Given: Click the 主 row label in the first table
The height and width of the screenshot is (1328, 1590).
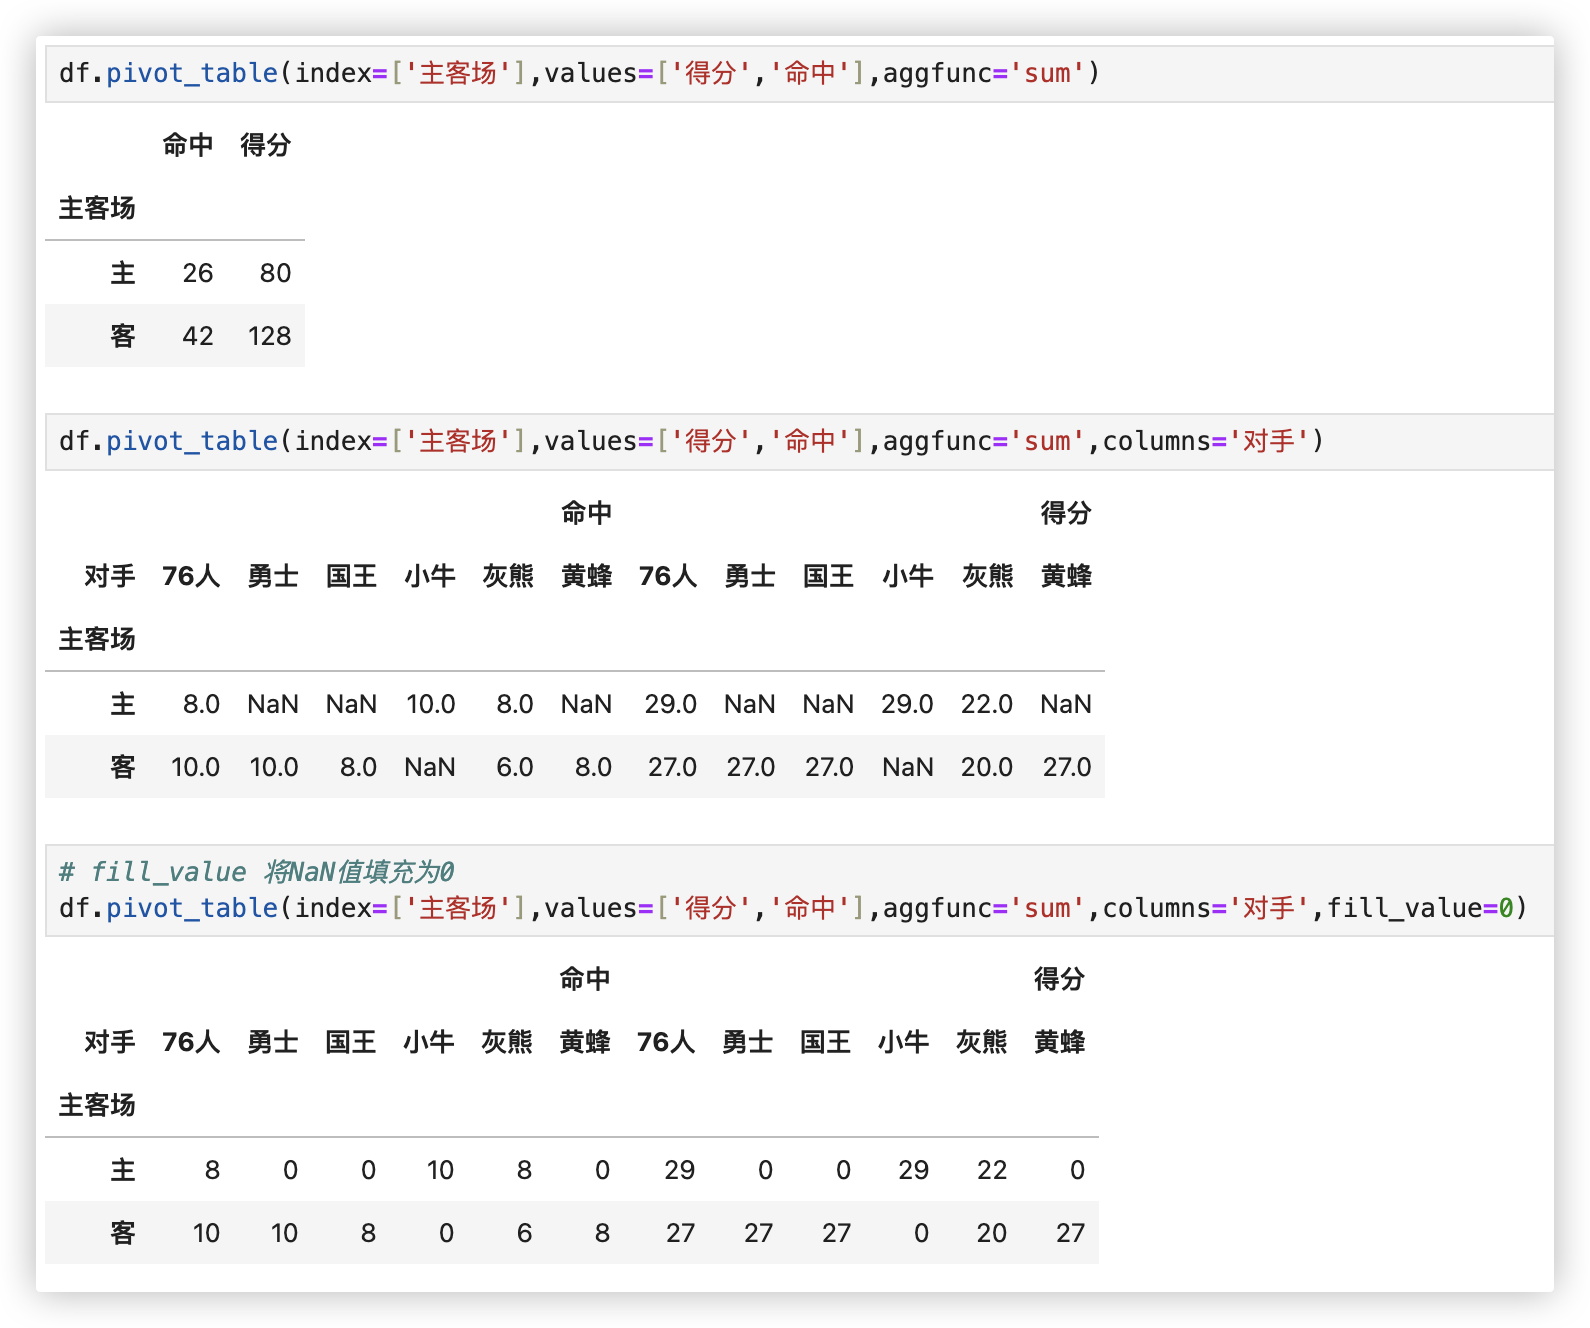Looking at the screenshot, I should pyautogui.click(x=122, y=273).
